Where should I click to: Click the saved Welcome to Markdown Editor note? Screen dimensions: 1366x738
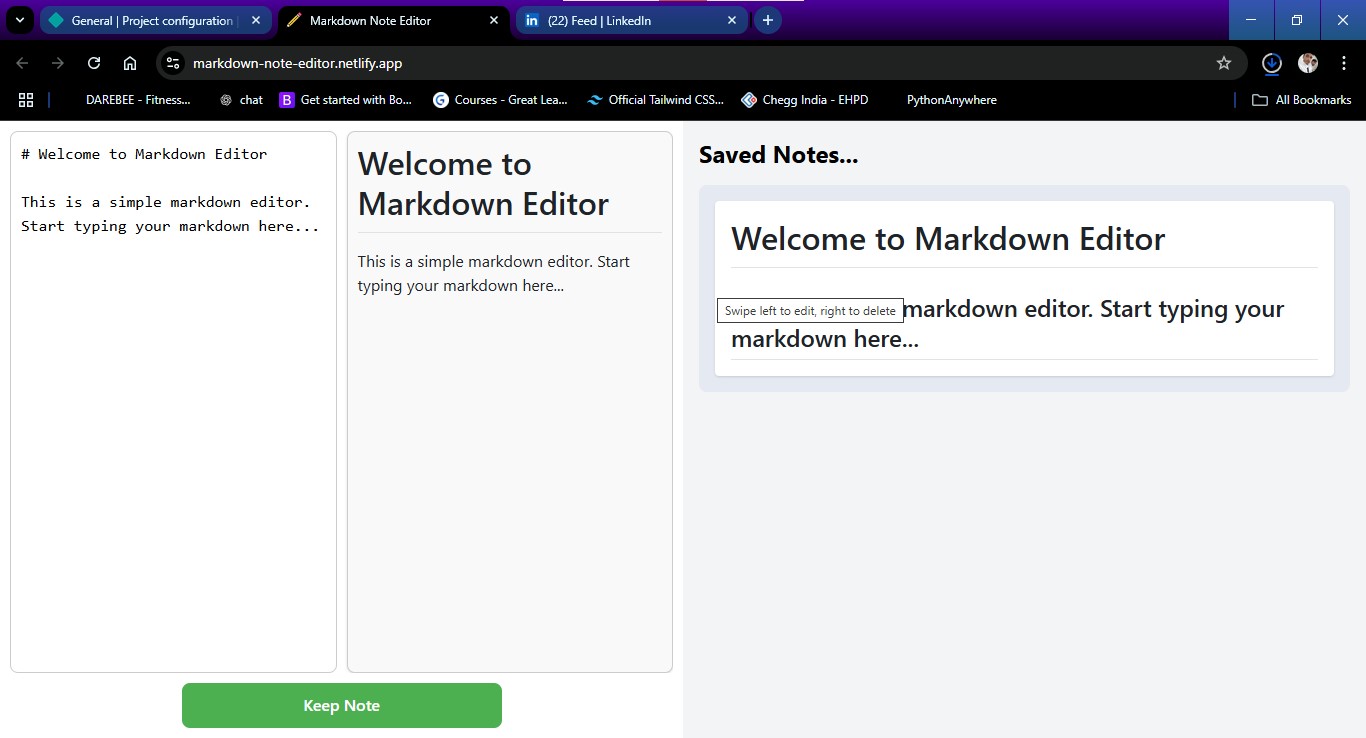click(x=1023, y=288)
